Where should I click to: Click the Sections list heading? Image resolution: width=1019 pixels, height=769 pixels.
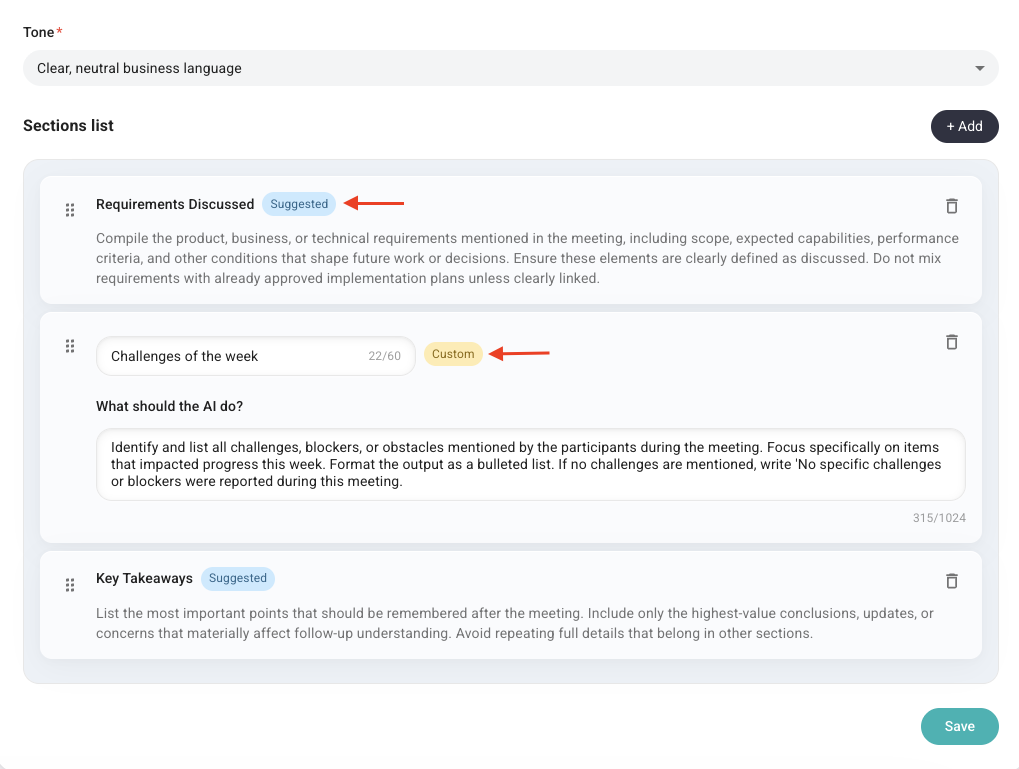pos(68,126)
